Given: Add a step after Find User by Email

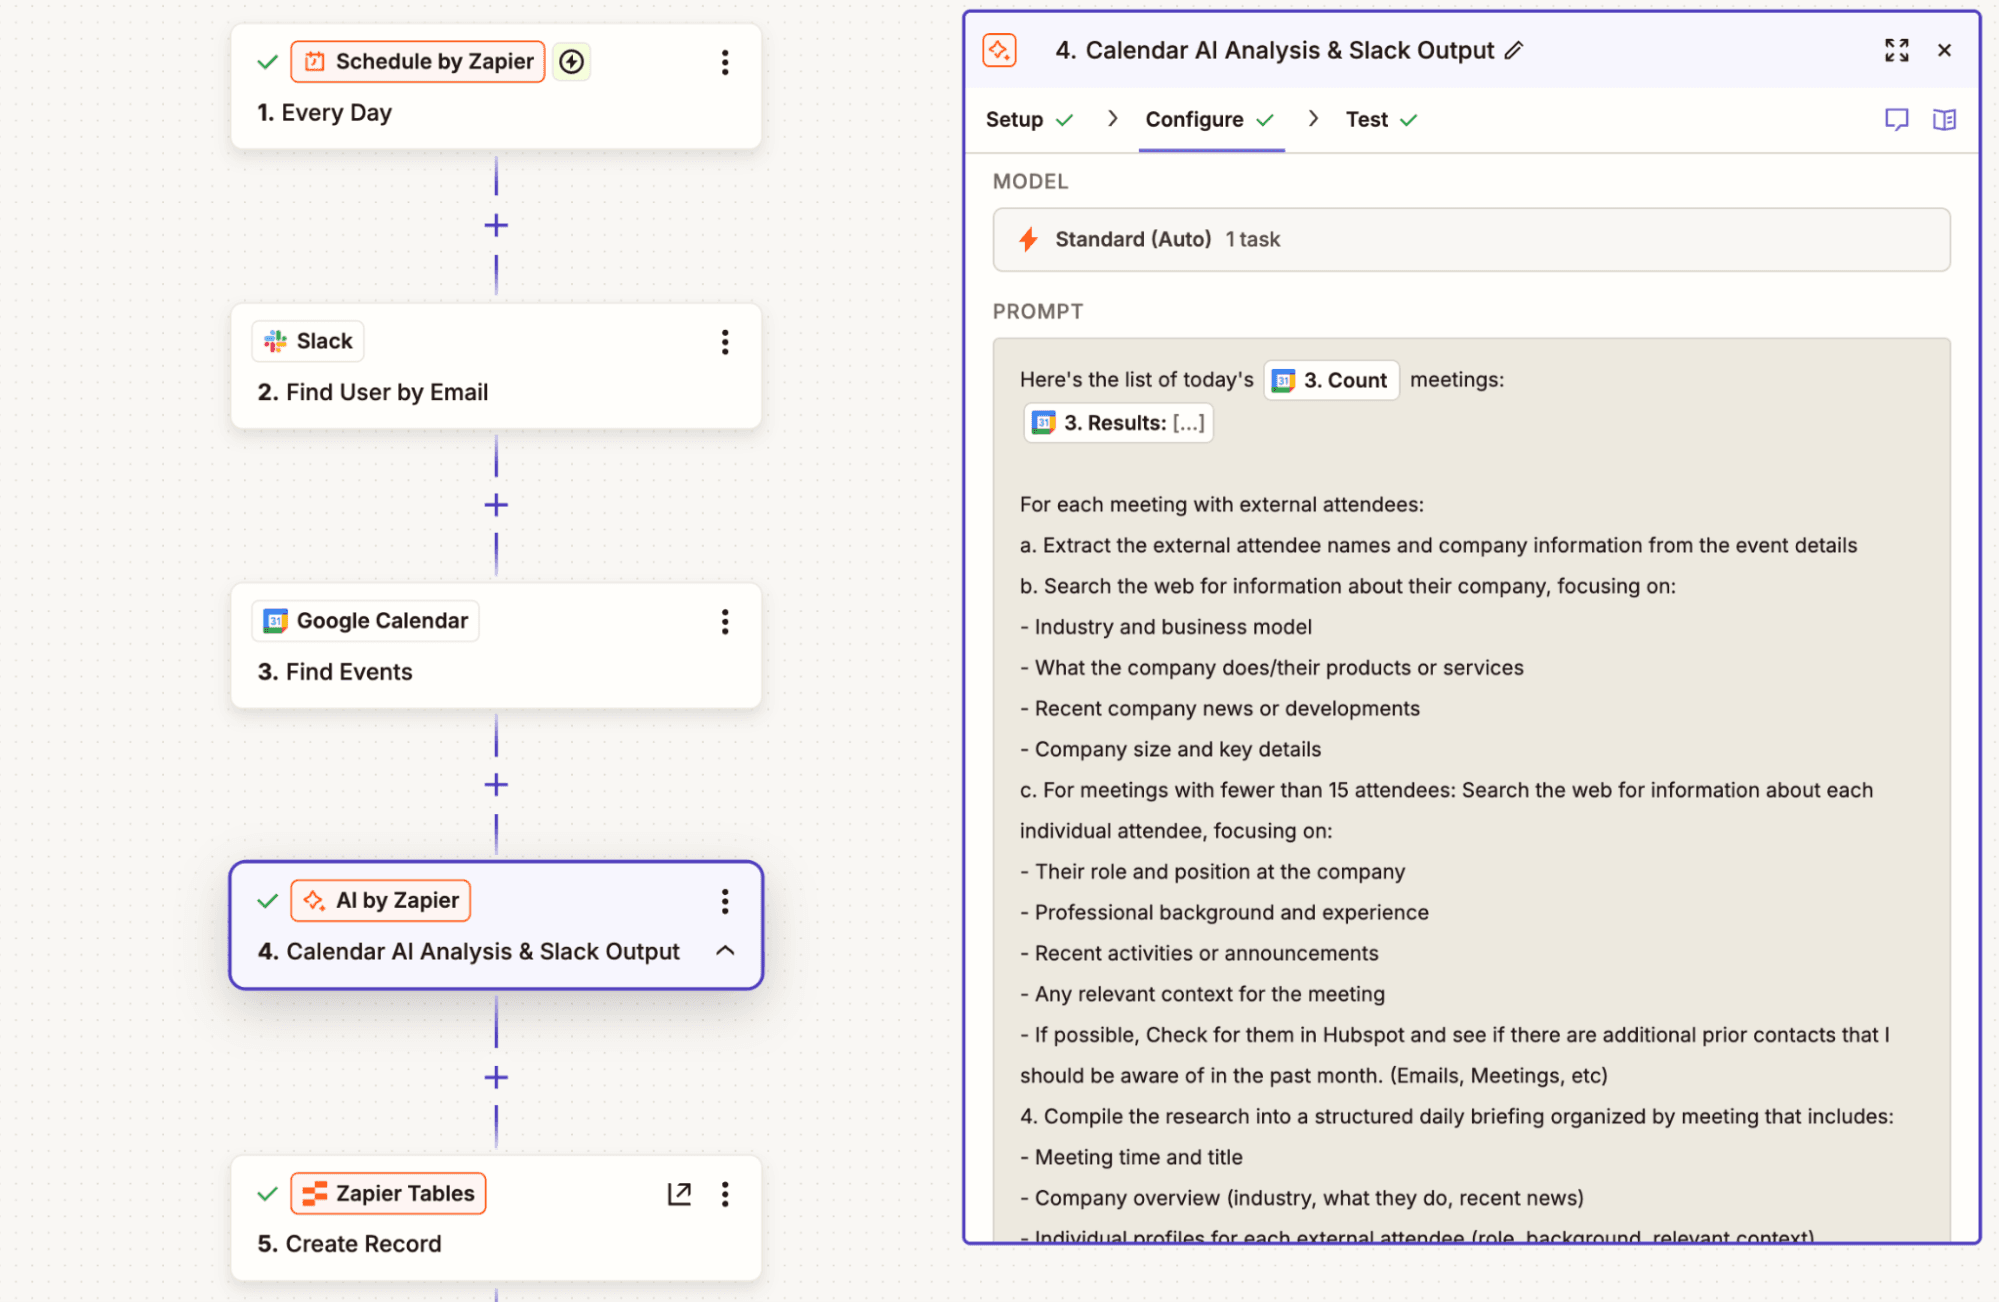Looking at the screenshot, I should pyautogui.click(x=496, y=506).
